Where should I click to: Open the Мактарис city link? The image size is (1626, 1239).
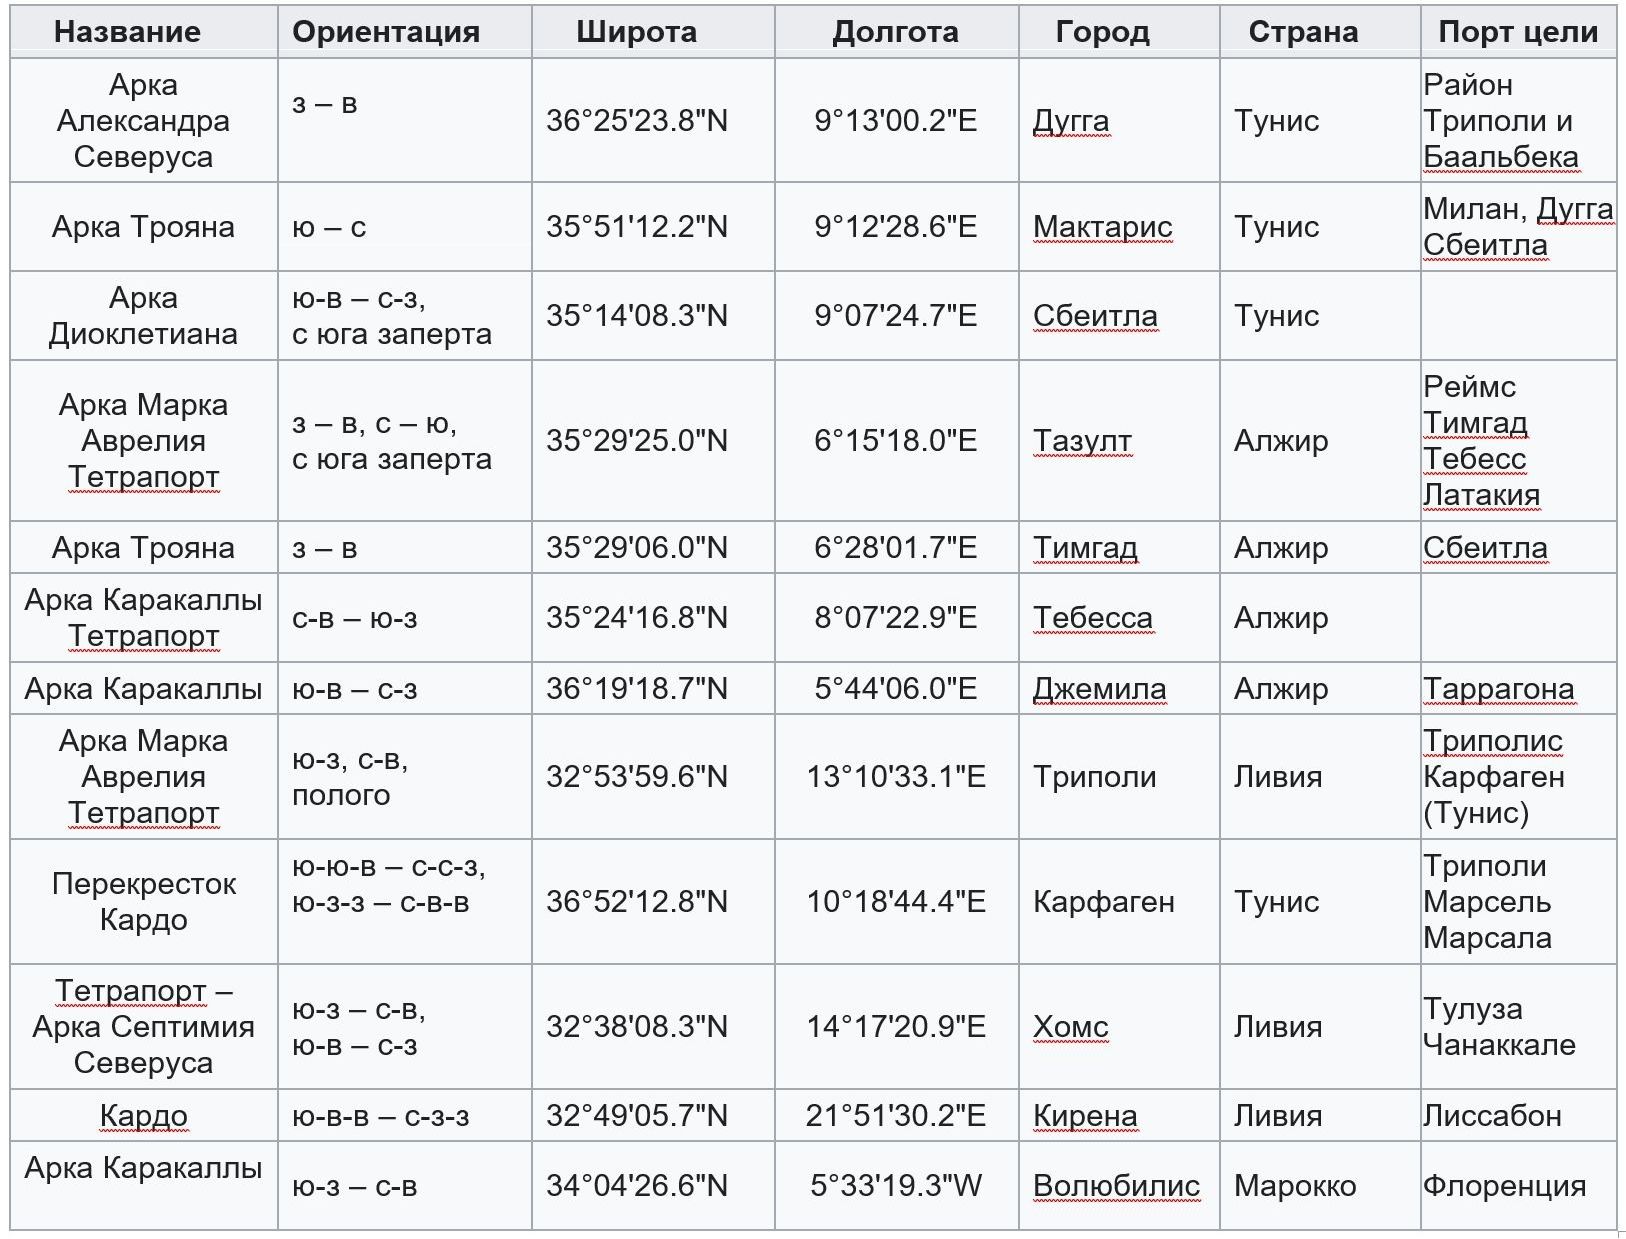pos(1103,227)
